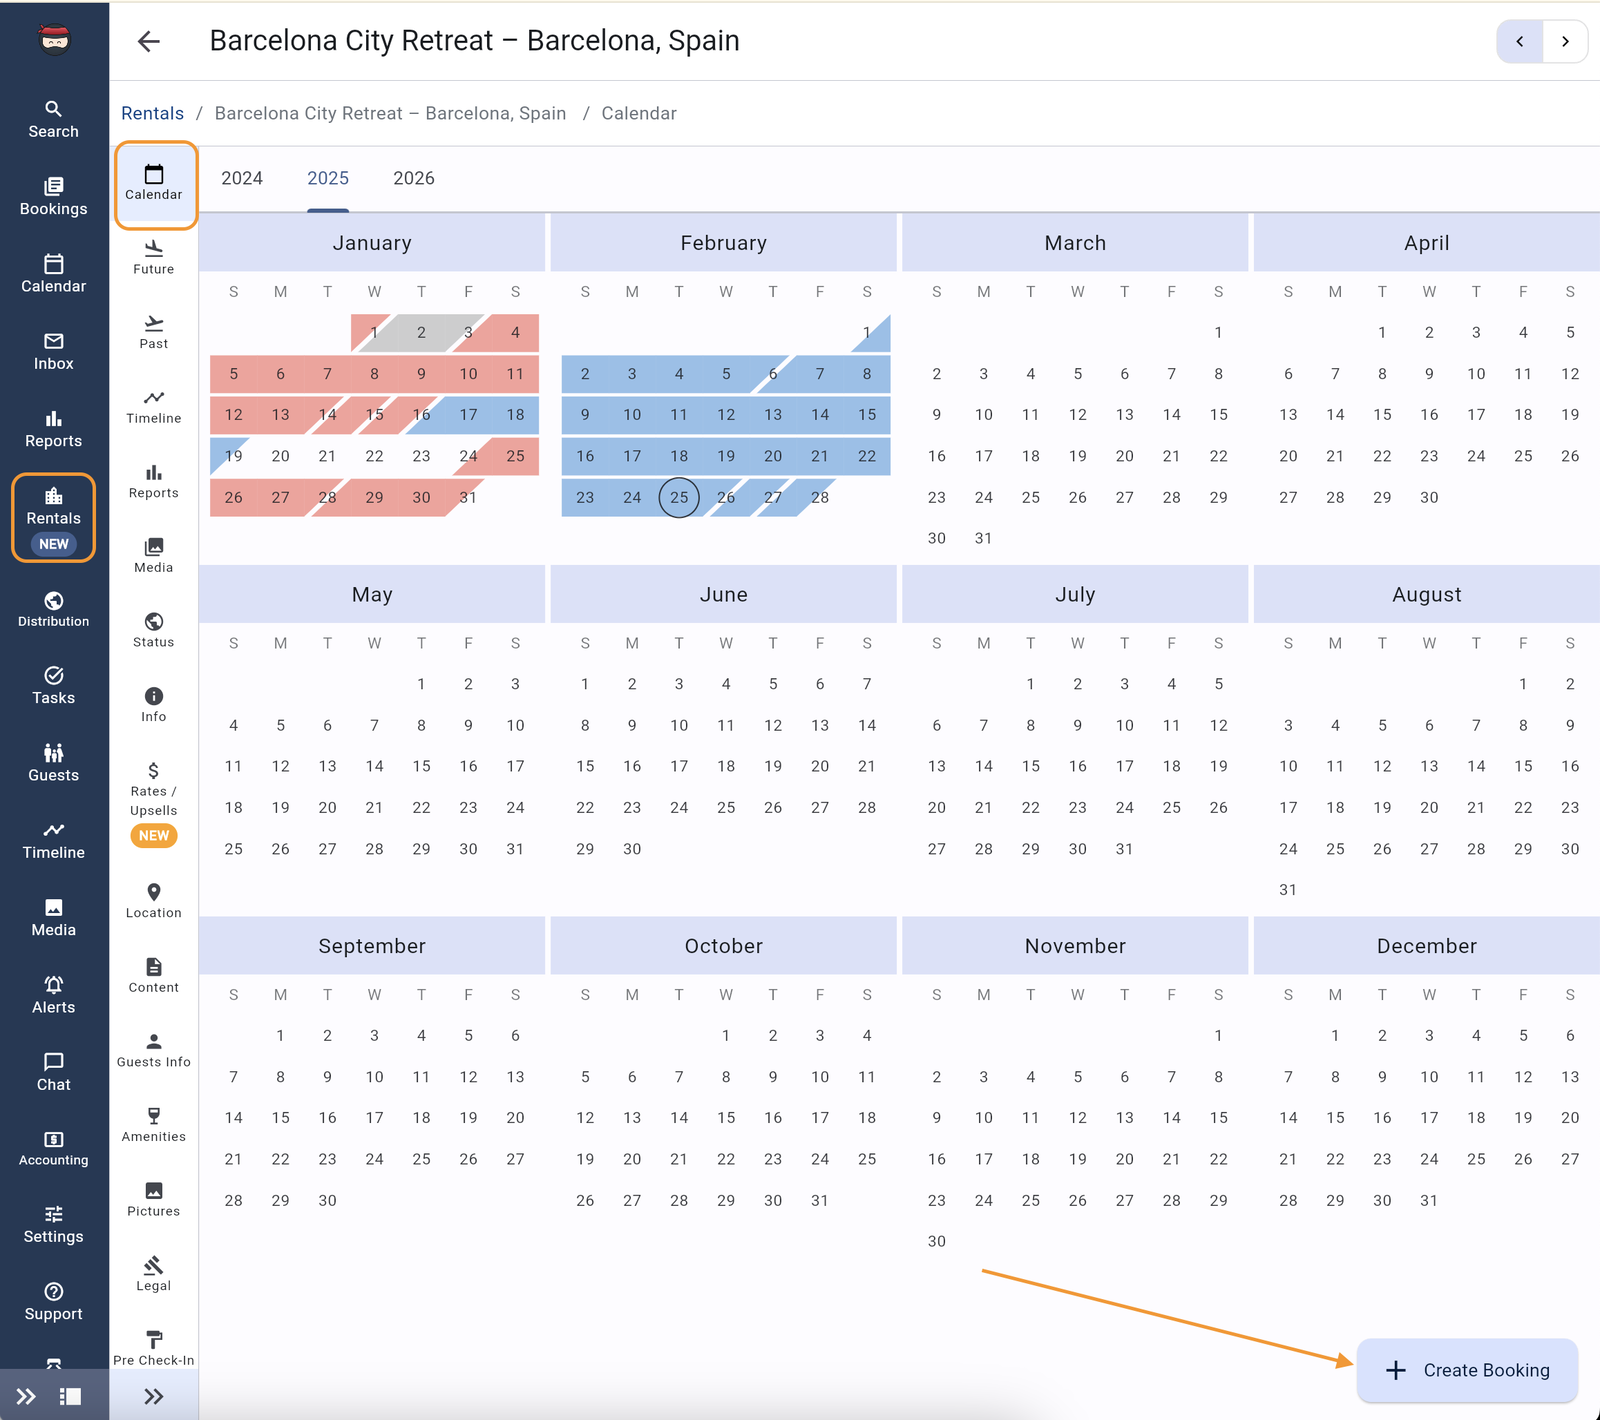The width and height of the screenshot is (1600, 1420).
Task: Open Distribution settings
Action: [53, 608]
